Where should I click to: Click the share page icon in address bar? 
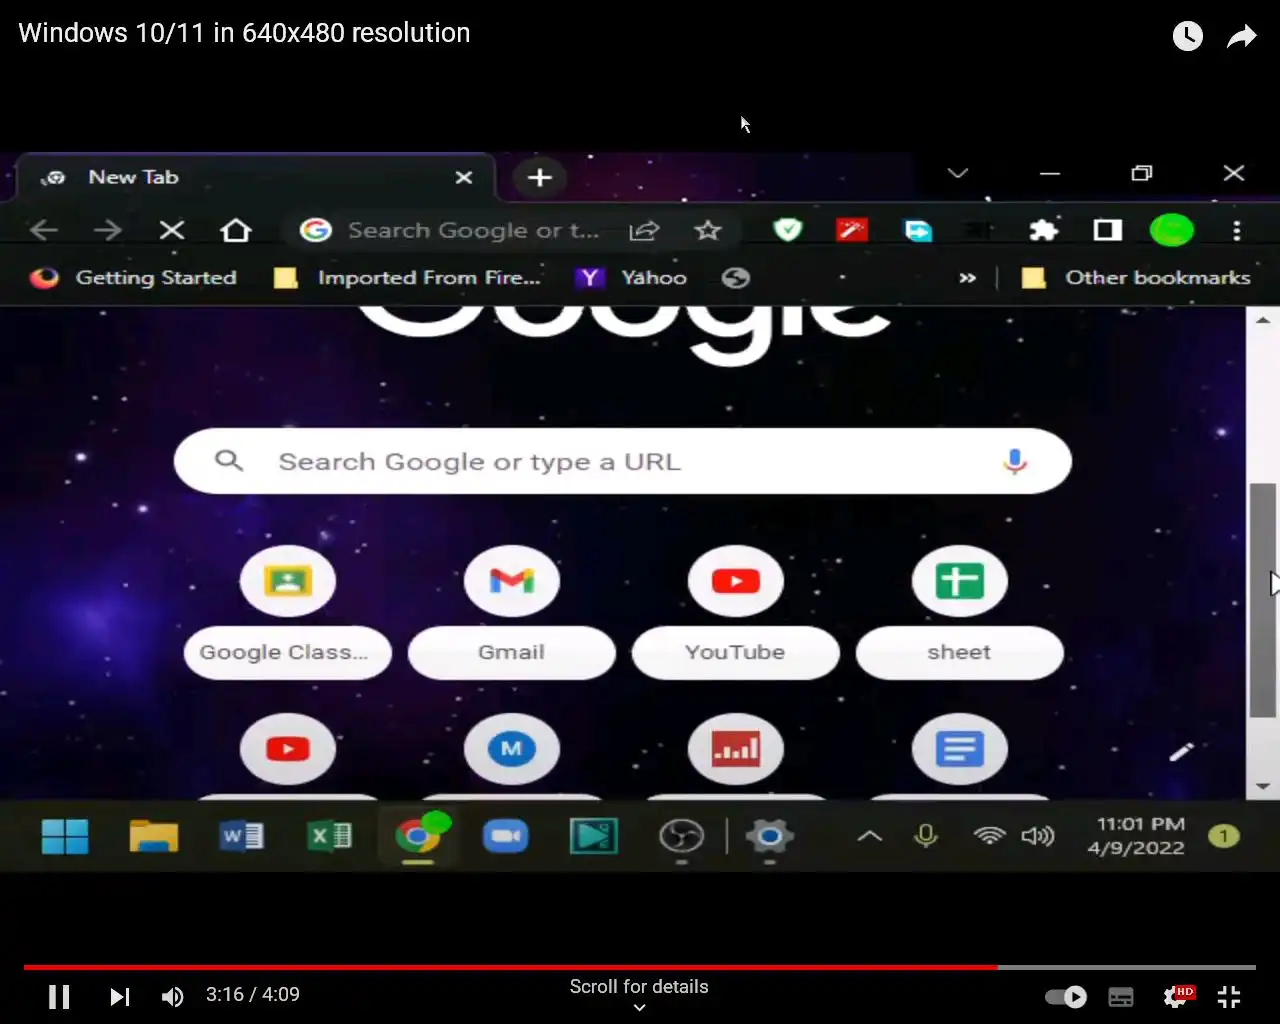pos(644,231)
